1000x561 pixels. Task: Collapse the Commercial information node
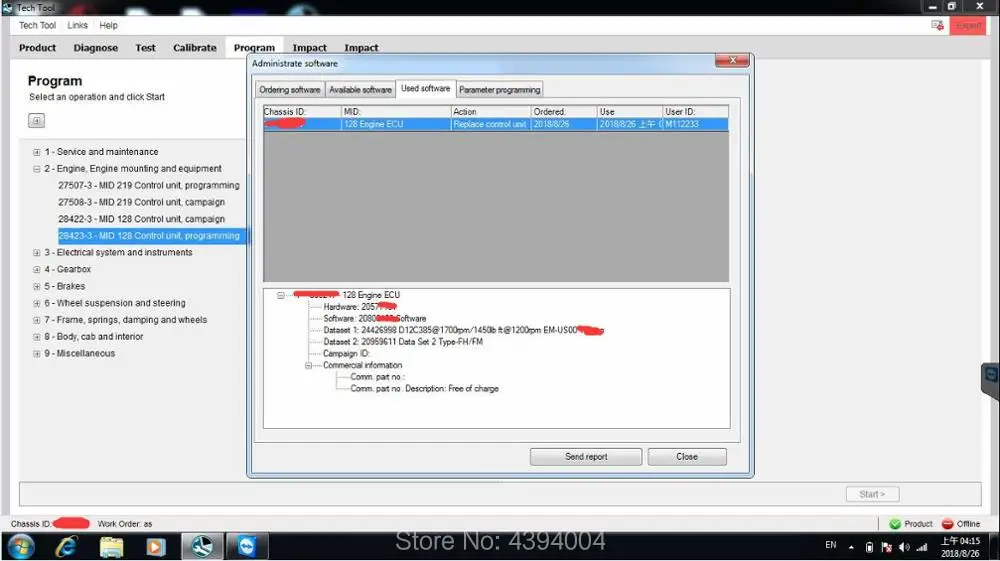[308, 365]
